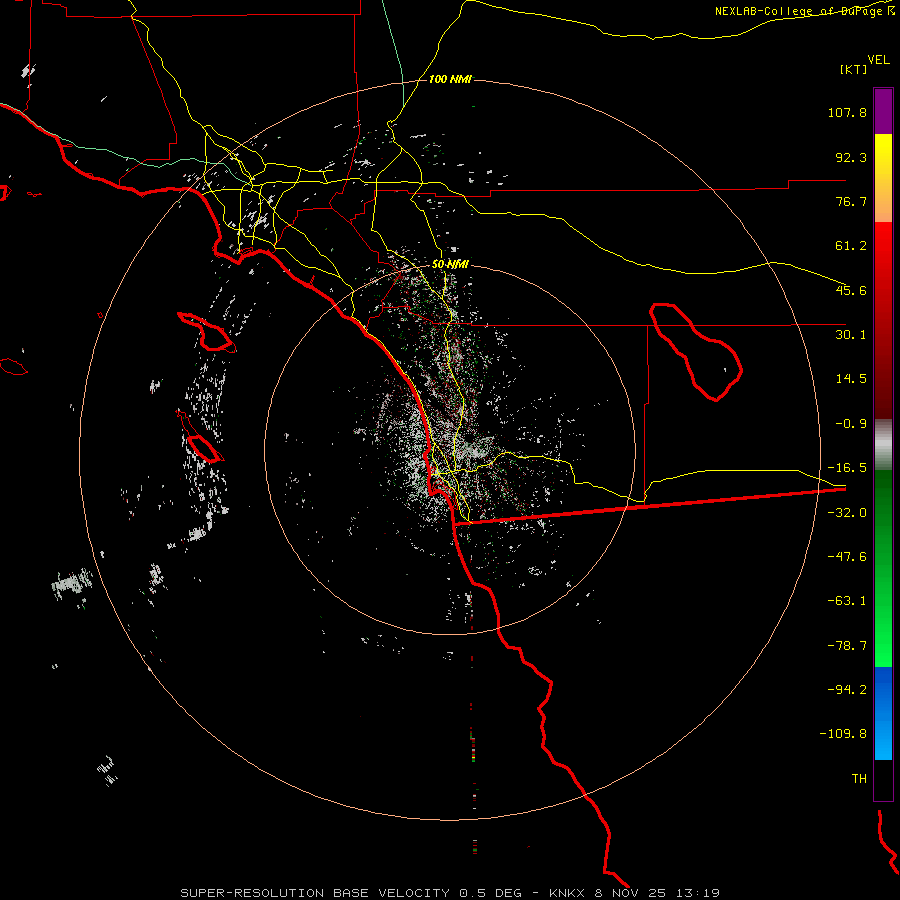The image size is (900, 900).
Task: Click the -78.7 velocity scale value
Action: [847, 646]
